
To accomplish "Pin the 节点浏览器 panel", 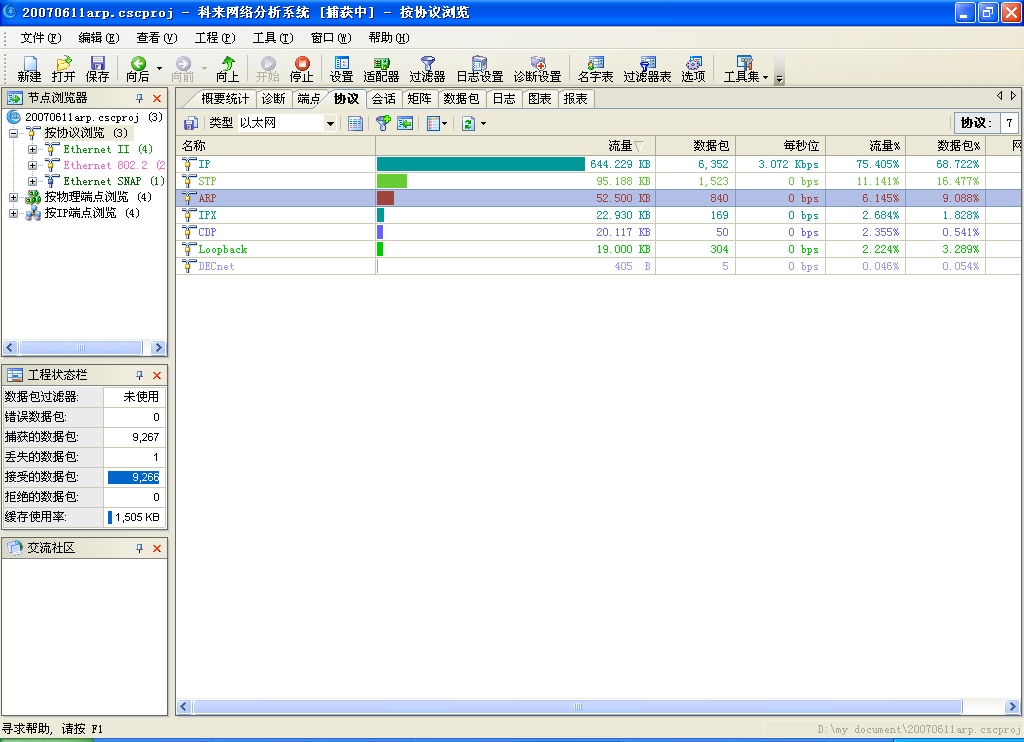I will (x=140, y=98).
